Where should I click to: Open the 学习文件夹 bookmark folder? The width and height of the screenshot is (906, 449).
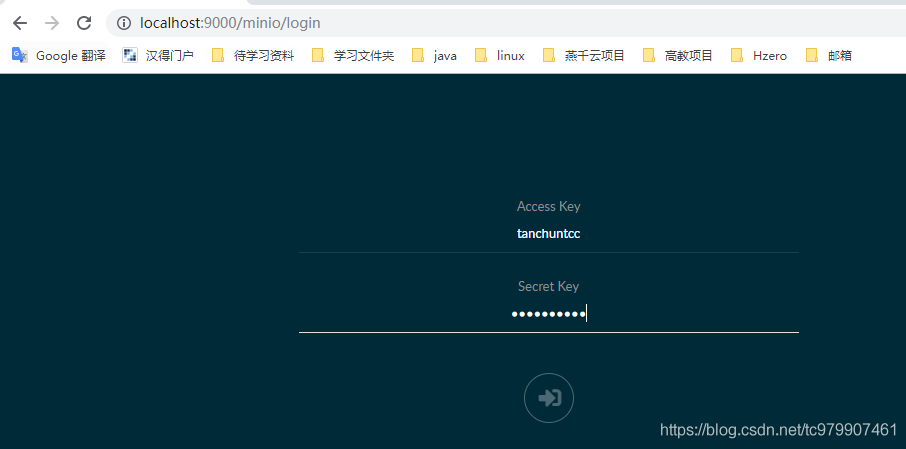353,55
